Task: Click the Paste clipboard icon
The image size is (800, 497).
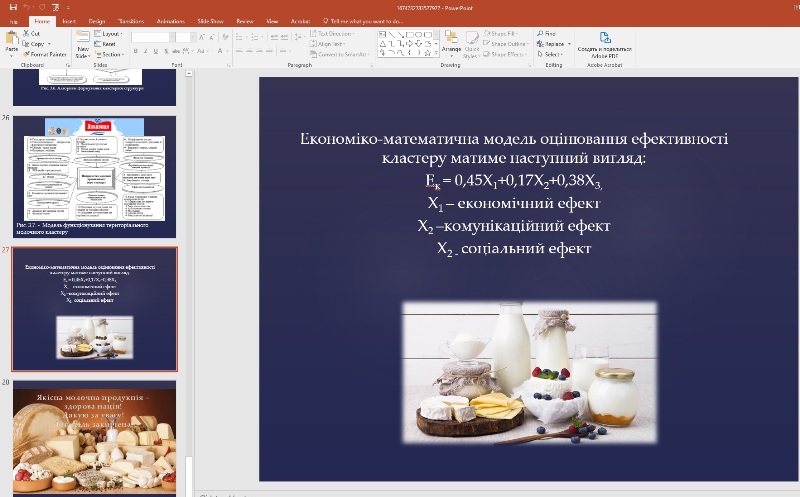Action: tap(11, 39)
